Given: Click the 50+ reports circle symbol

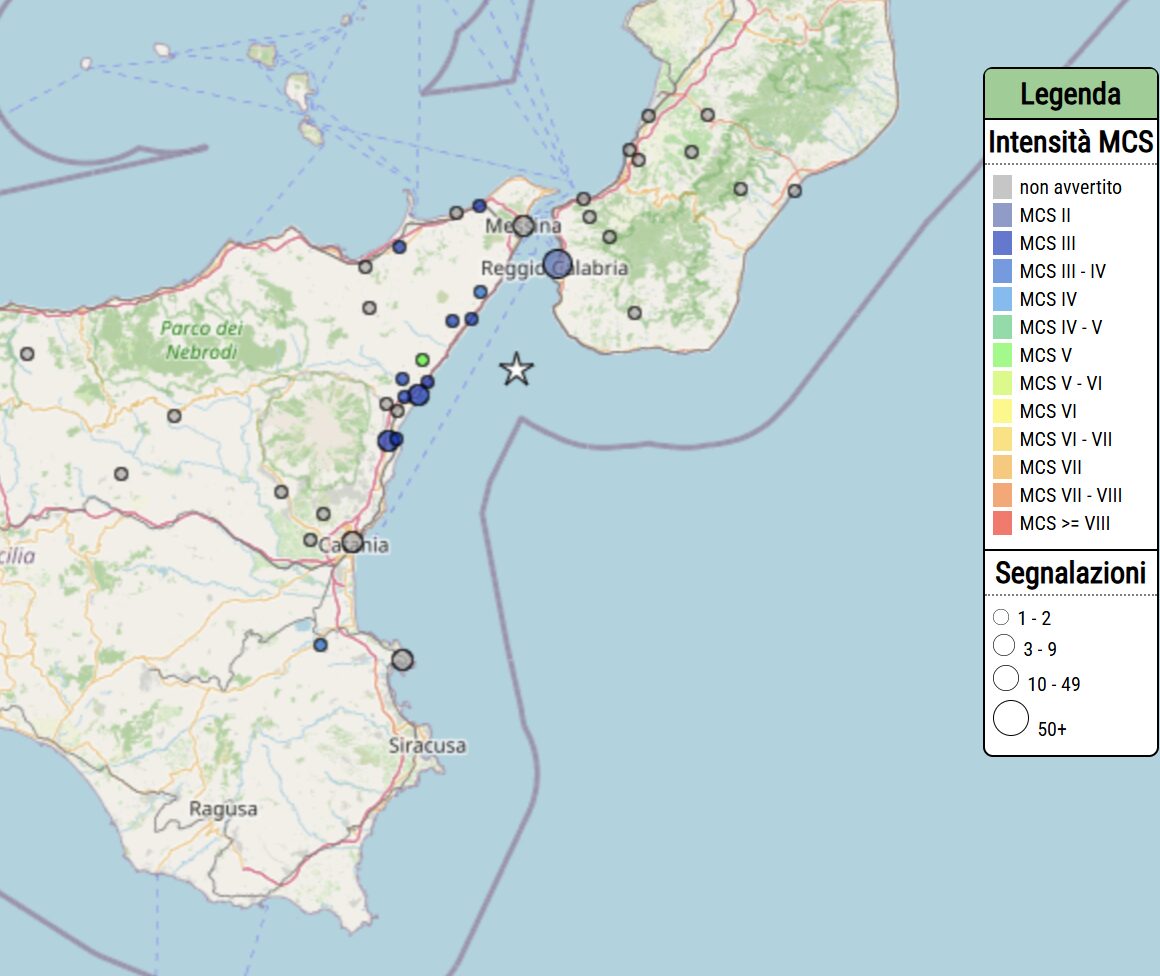Looking at the screenshot, I should point(1011,718).
